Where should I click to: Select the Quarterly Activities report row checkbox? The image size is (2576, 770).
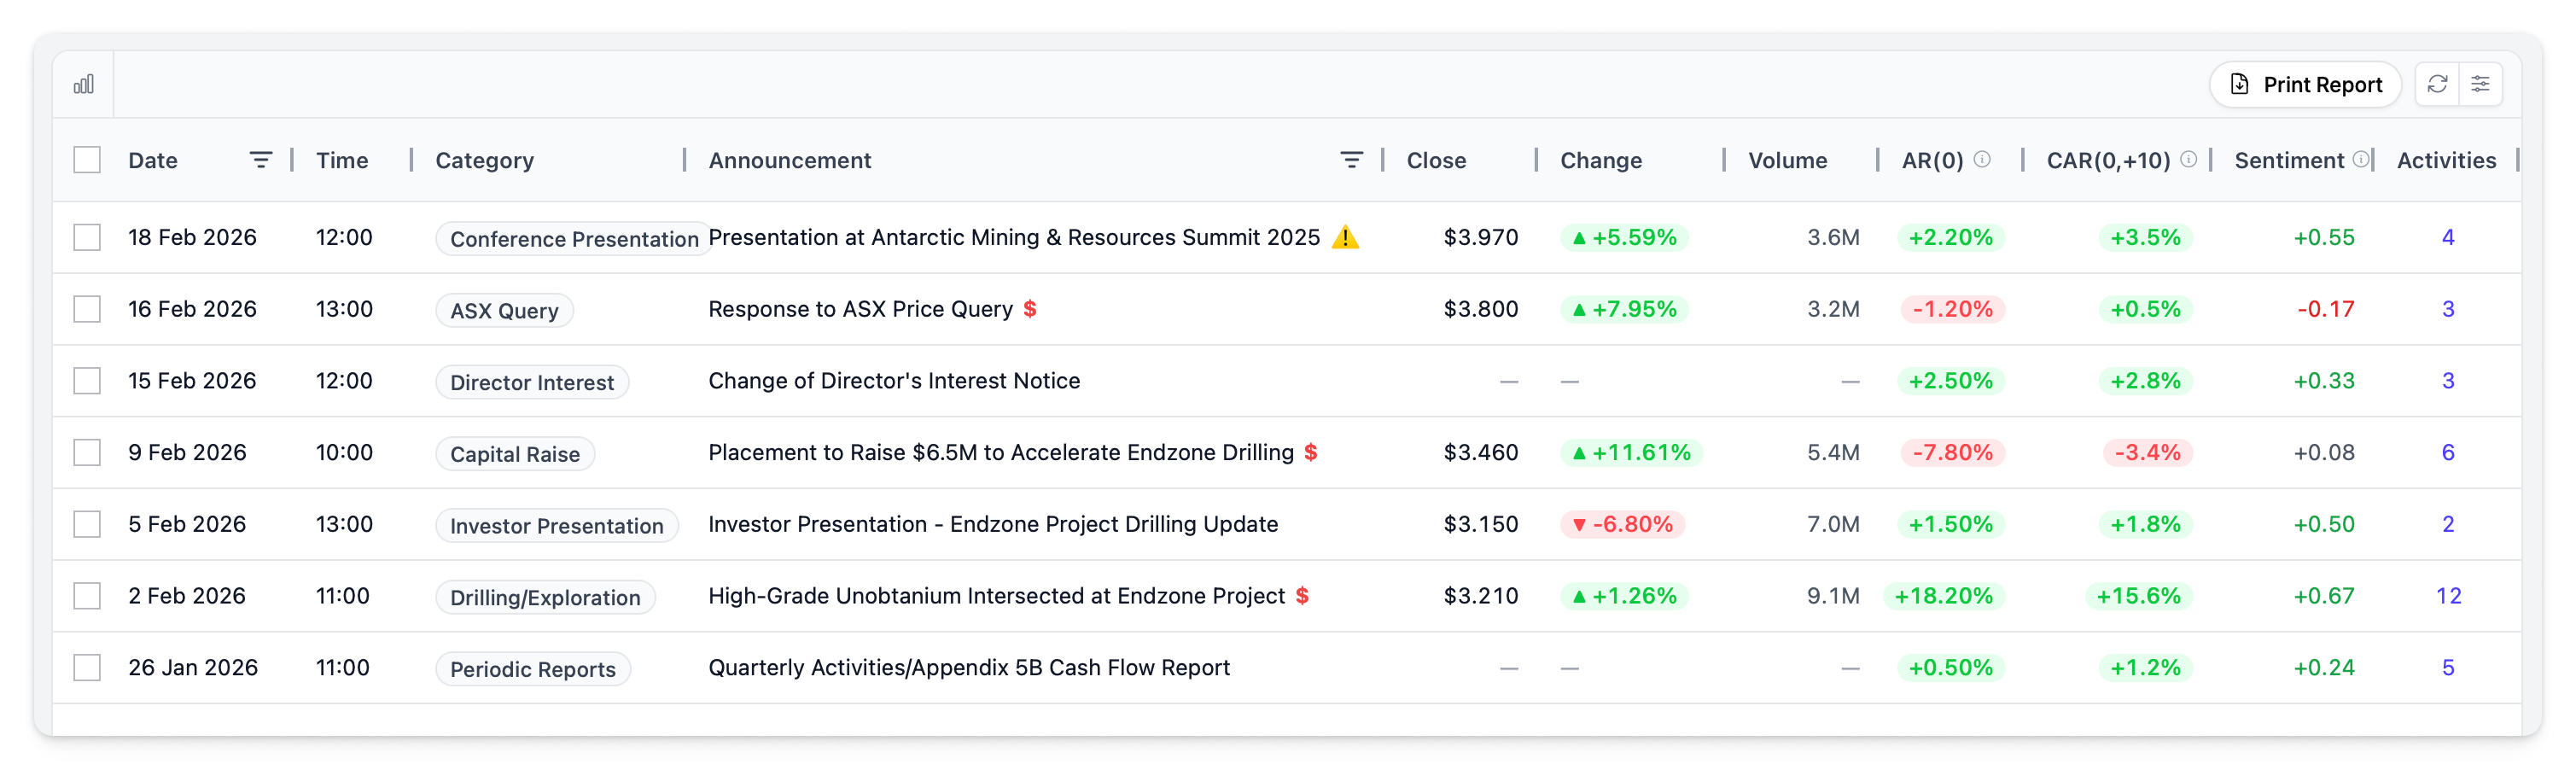[87, 667]
